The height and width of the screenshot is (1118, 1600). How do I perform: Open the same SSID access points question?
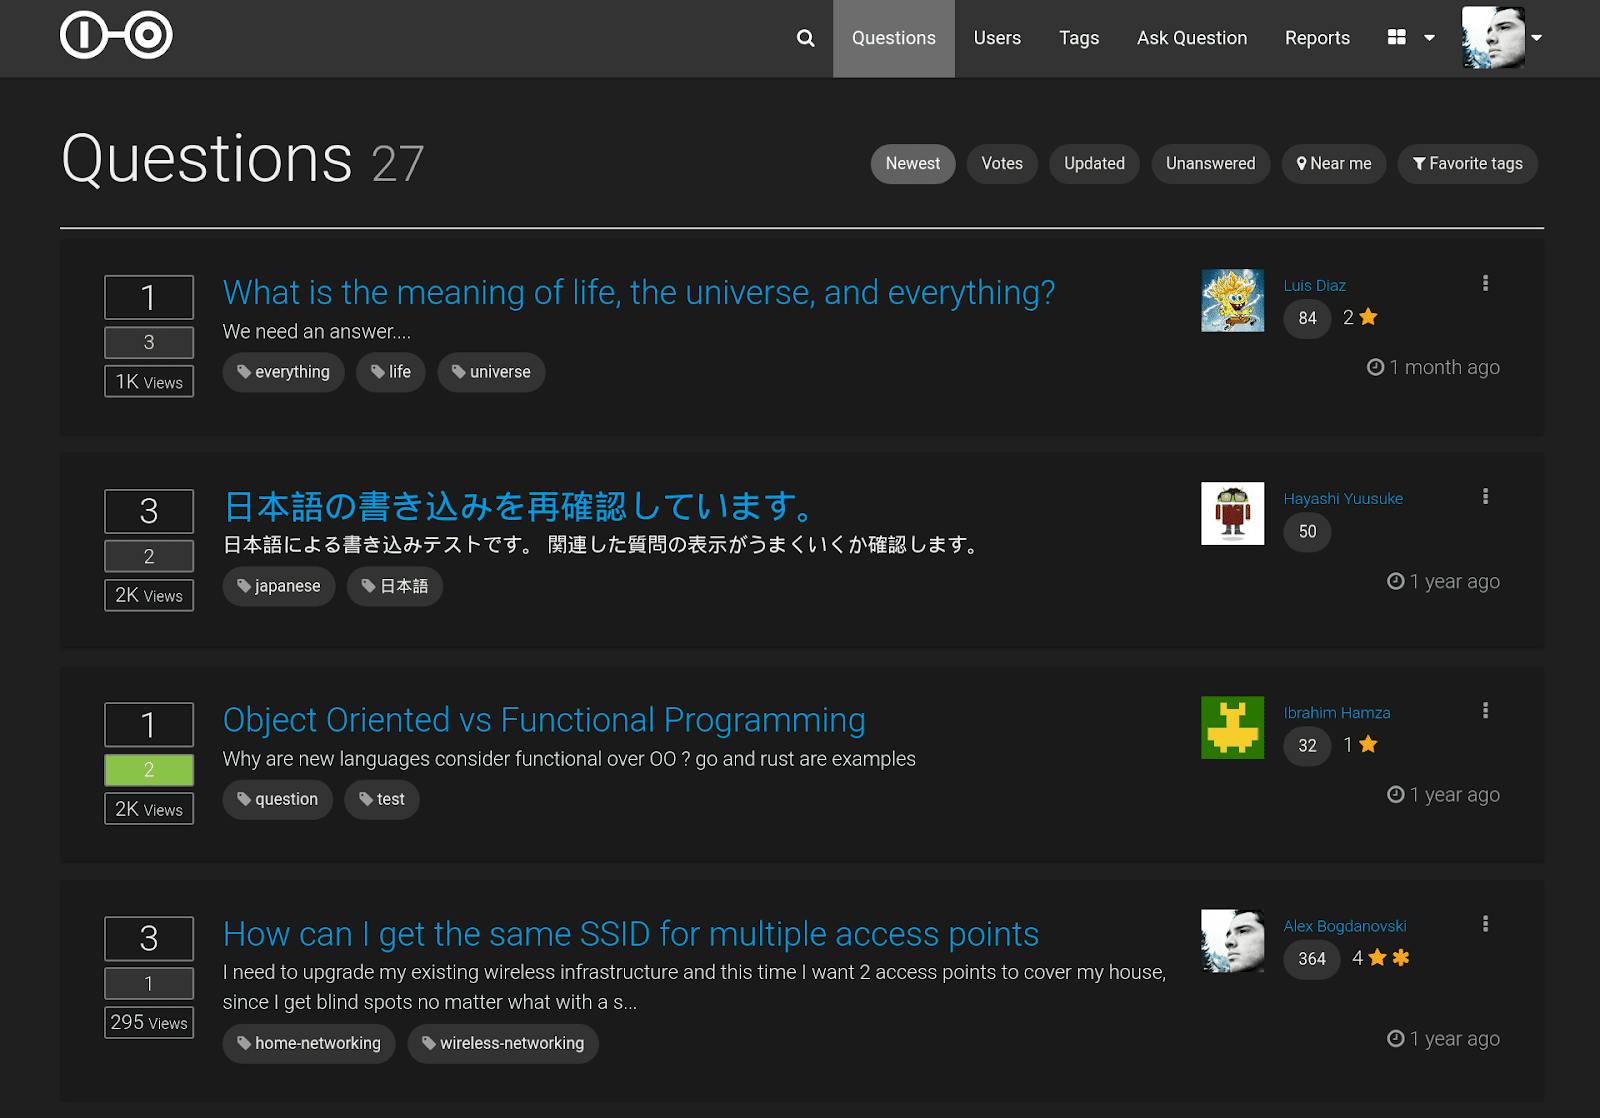pos(631,934)
